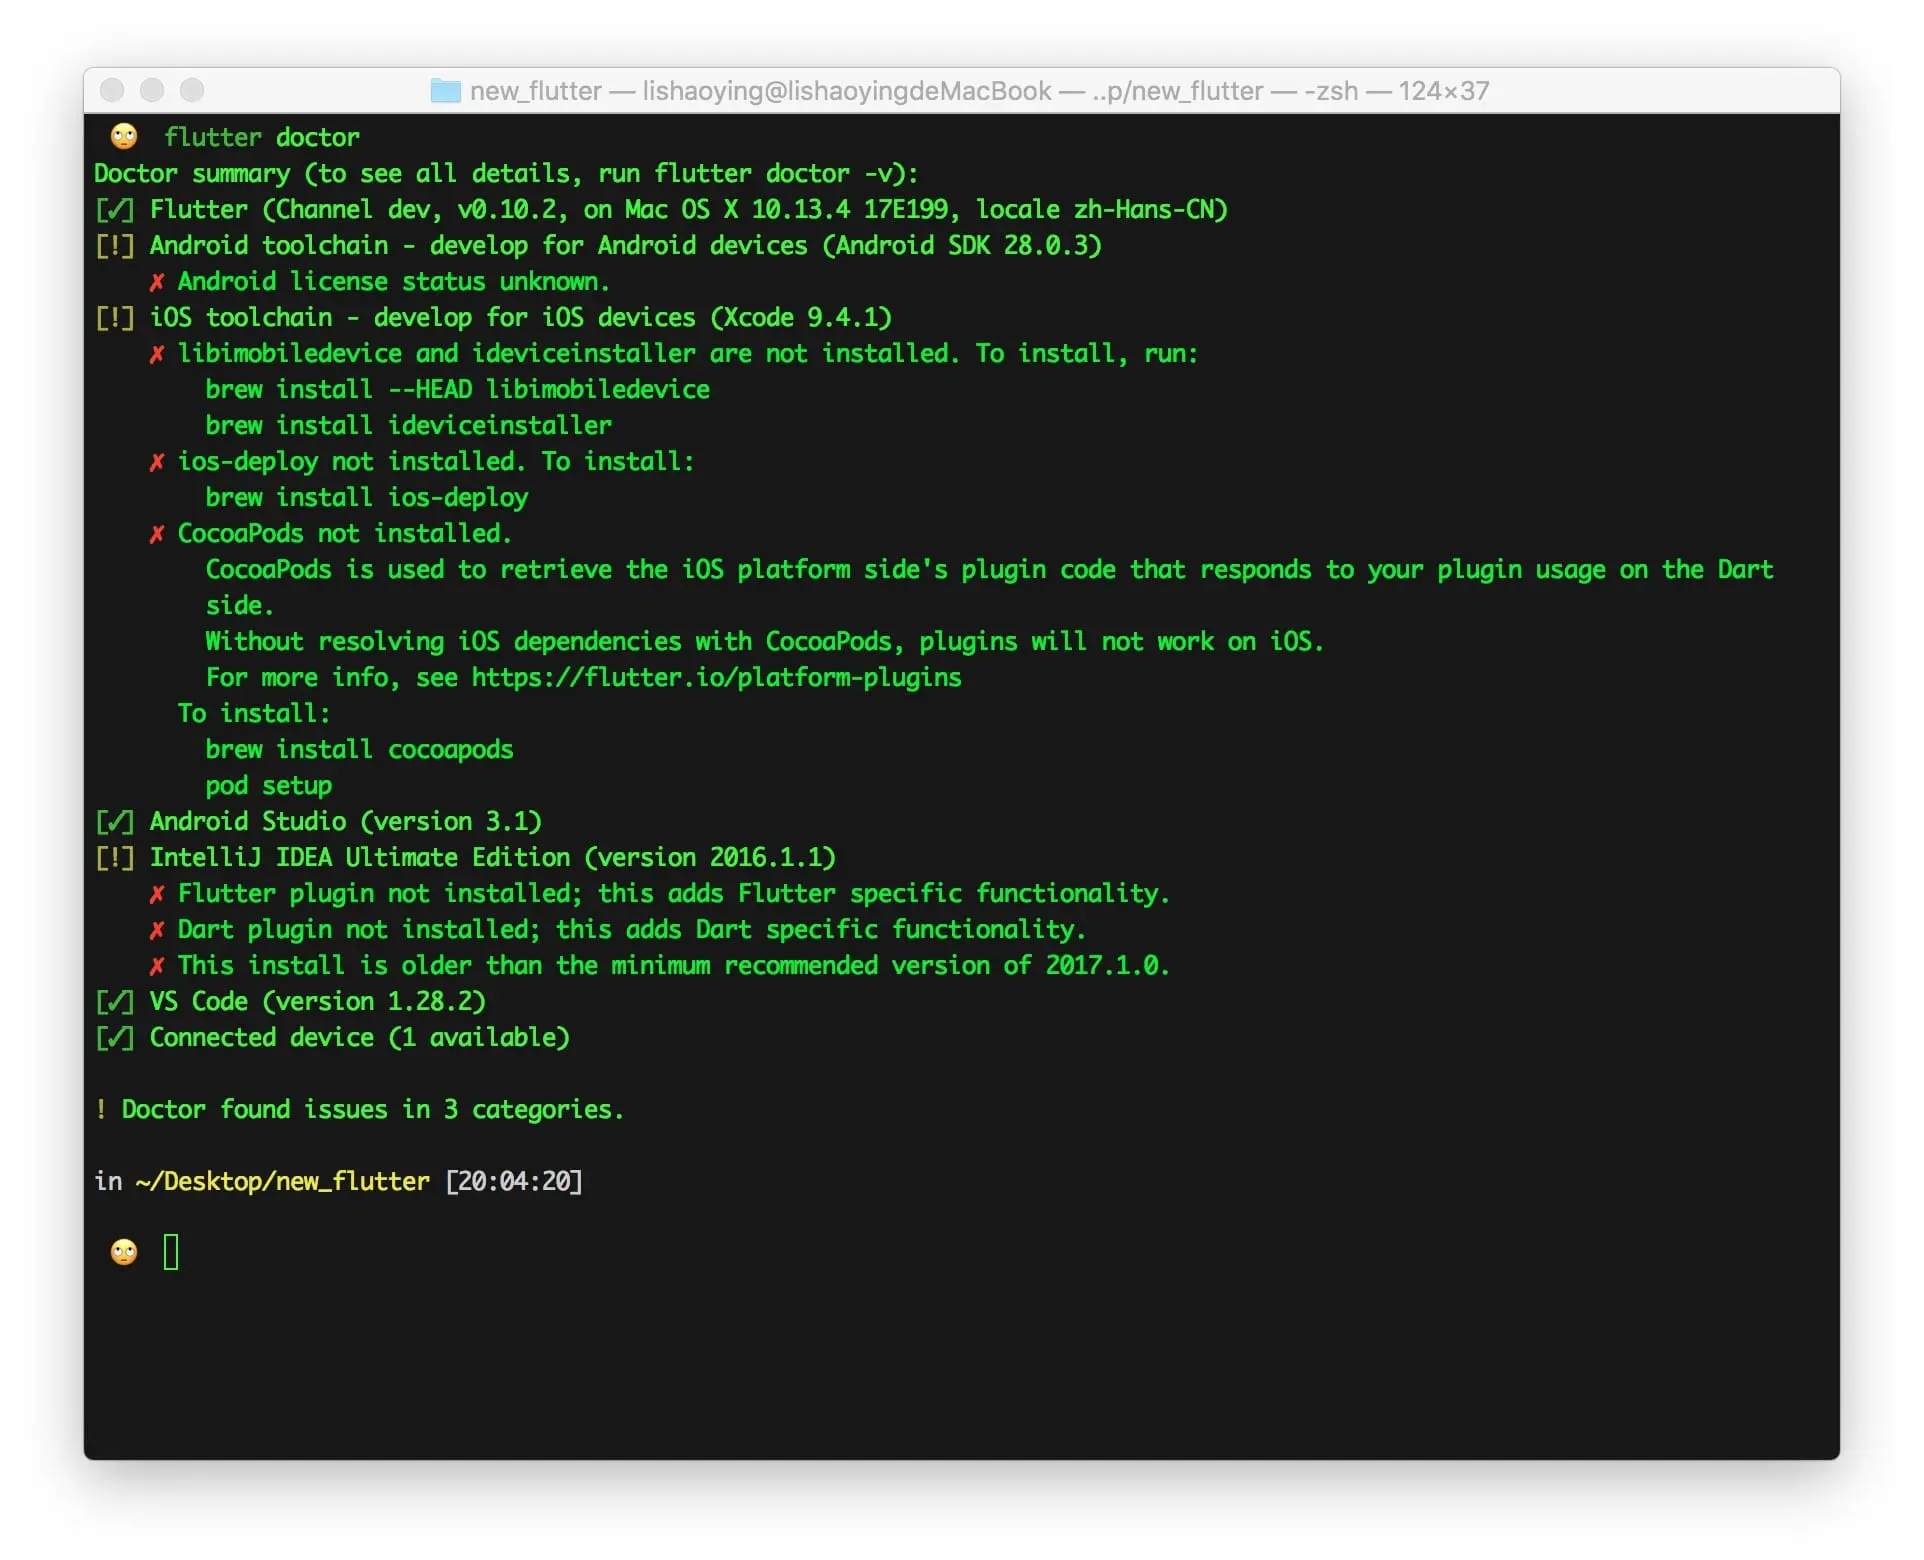Click the ~/Desktop/new_flutter path text

282,1182
